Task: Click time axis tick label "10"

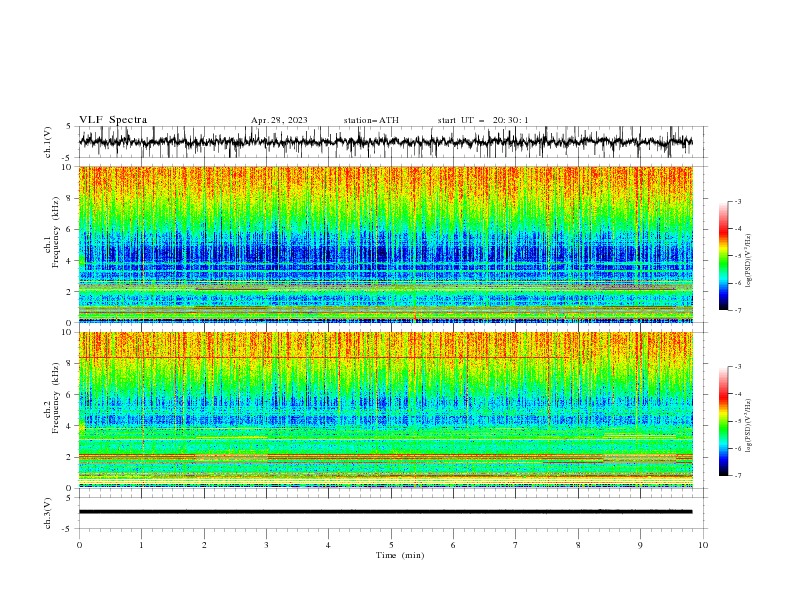Action: (703, 545)
